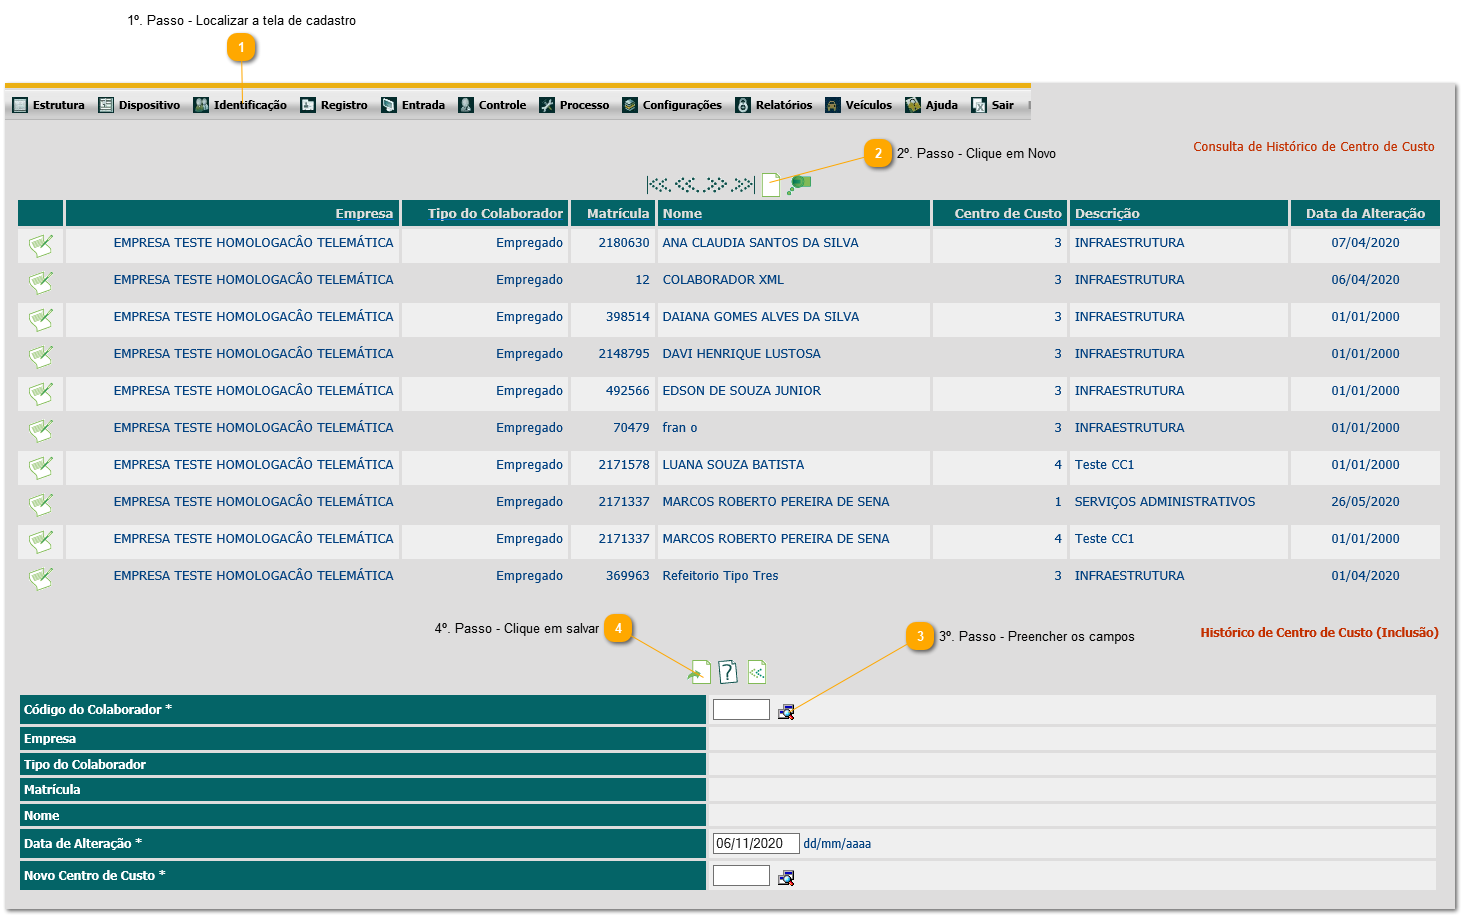The width and height of the screenshot is (1464, 918).
Task: Edit record of DAVI HENRIQUE LUSTOSA
Action: (x=41, y=356)
